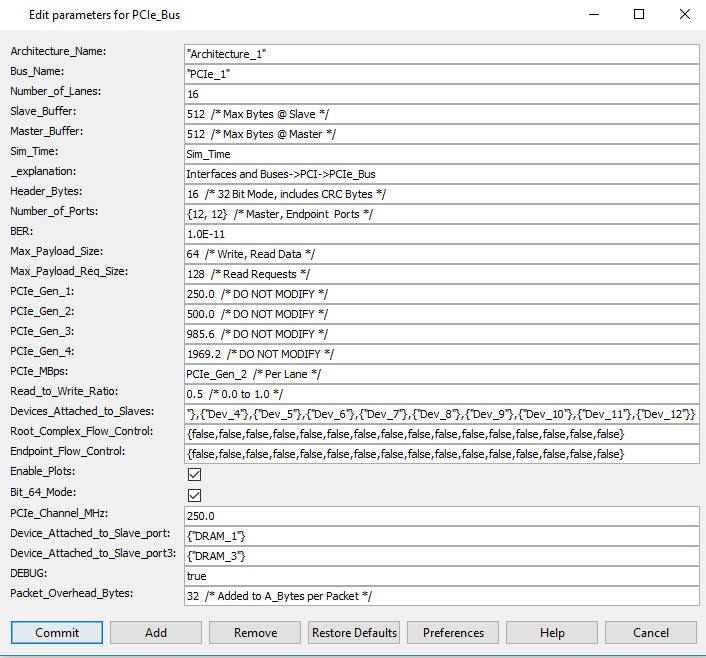This screenshot has height=658, width=706.
Task: Toggle the Enable_Plots checkbox
Action: [x=195, y=475]
